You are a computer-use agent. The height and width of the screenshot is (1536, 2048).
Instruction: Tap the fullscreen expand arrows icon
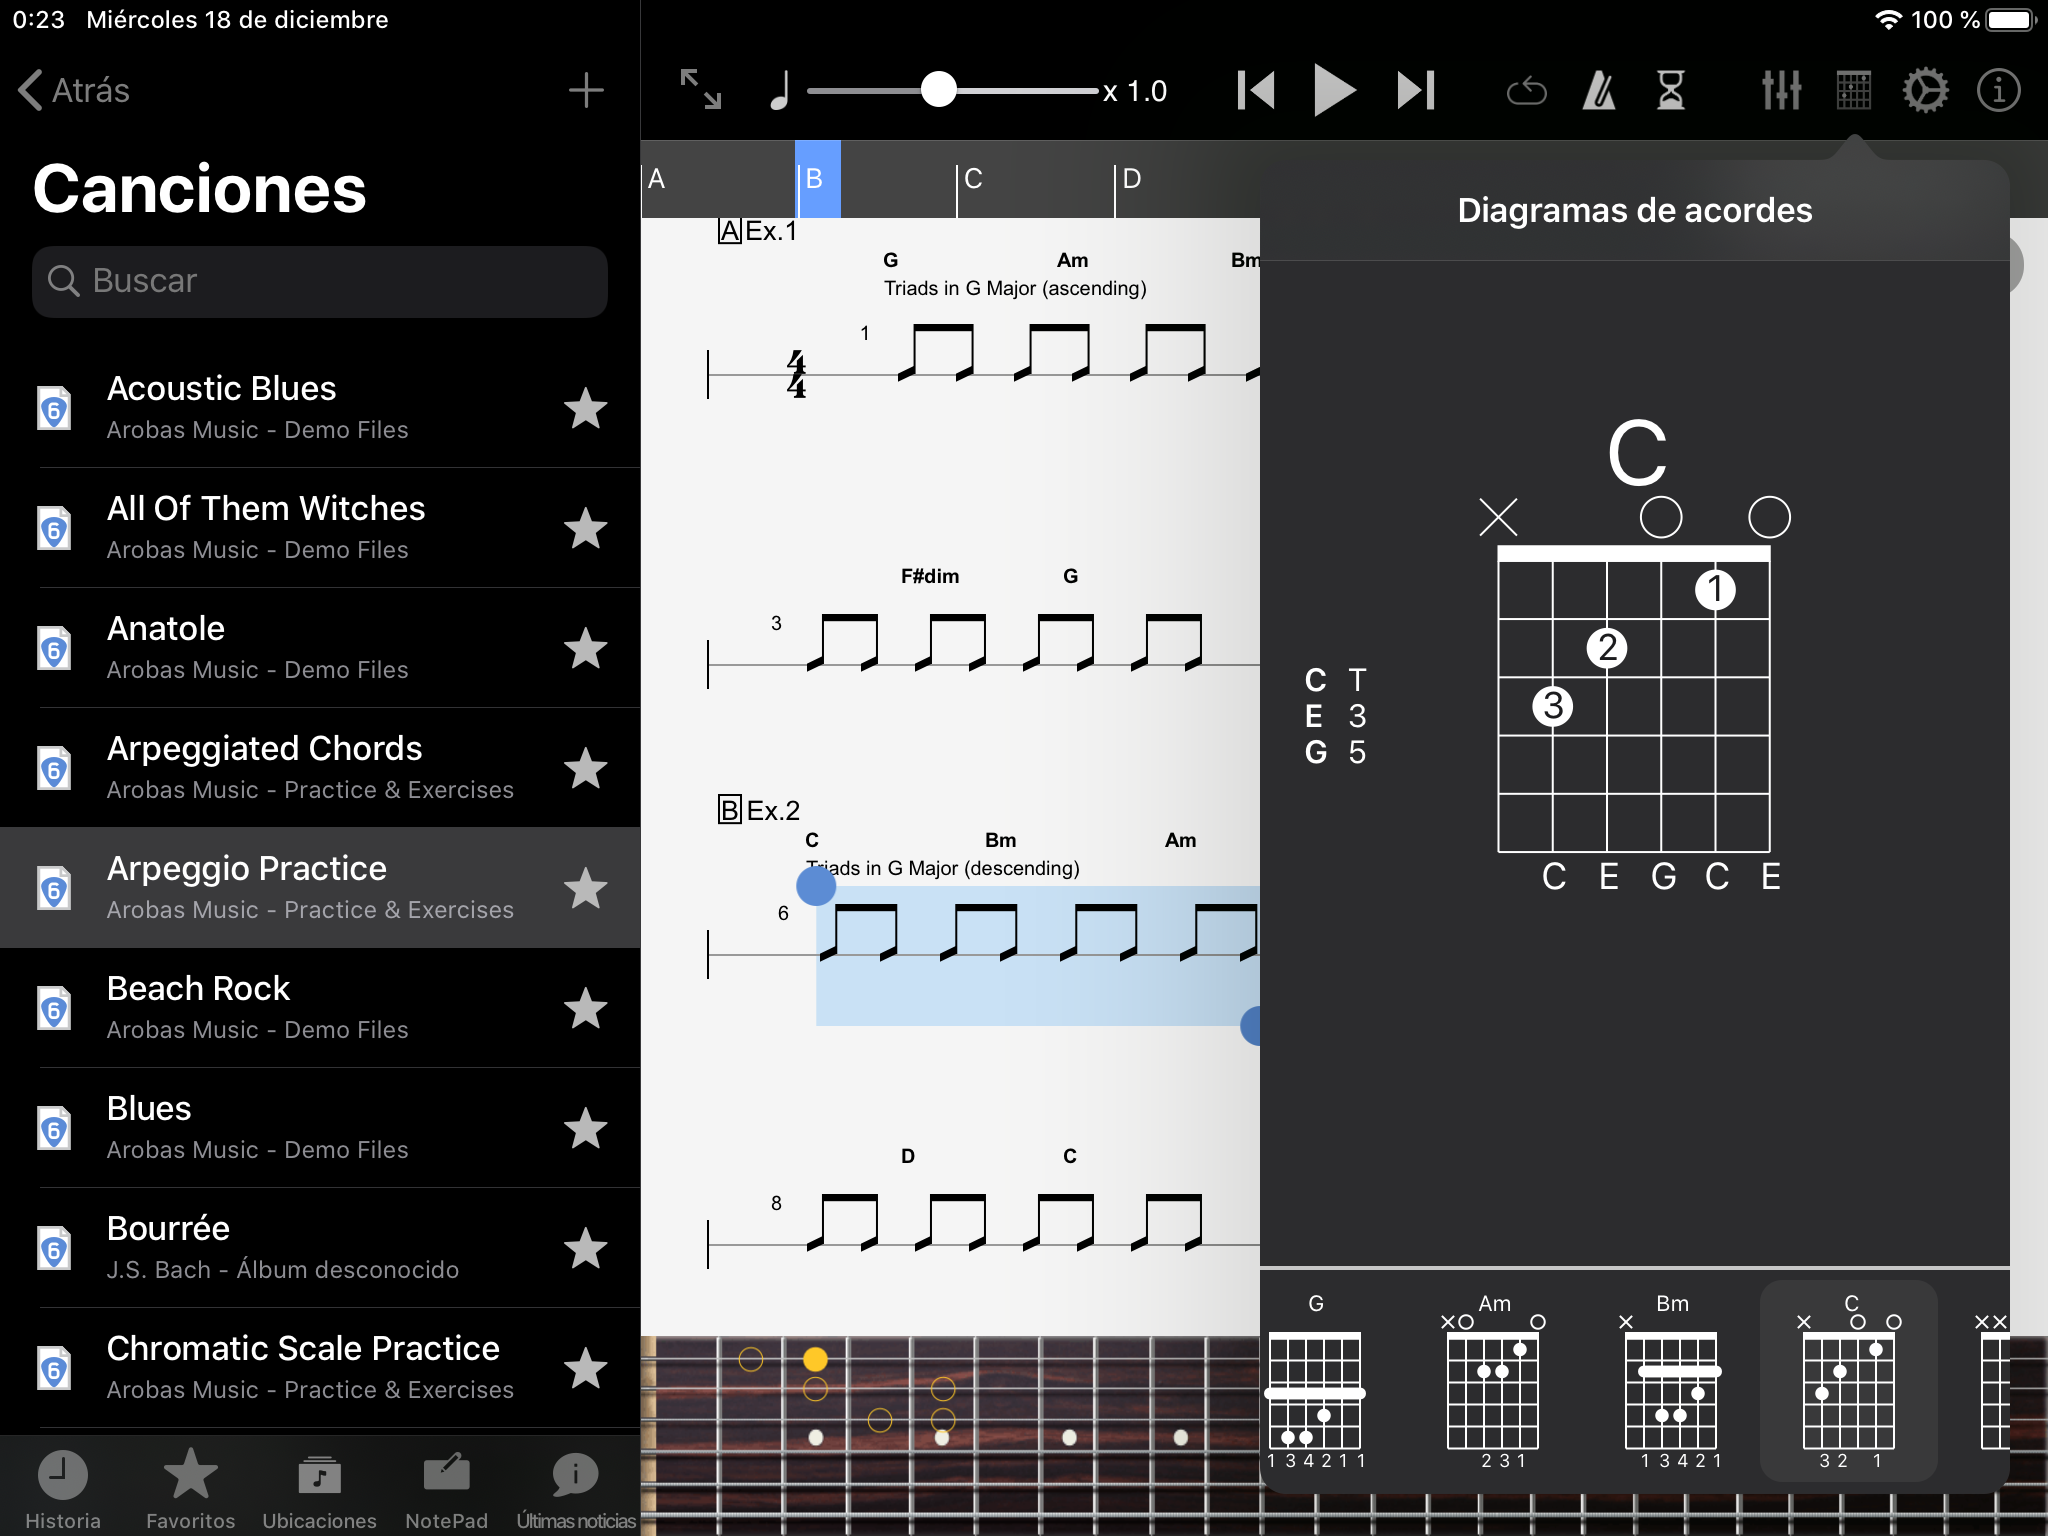(700, 90)
